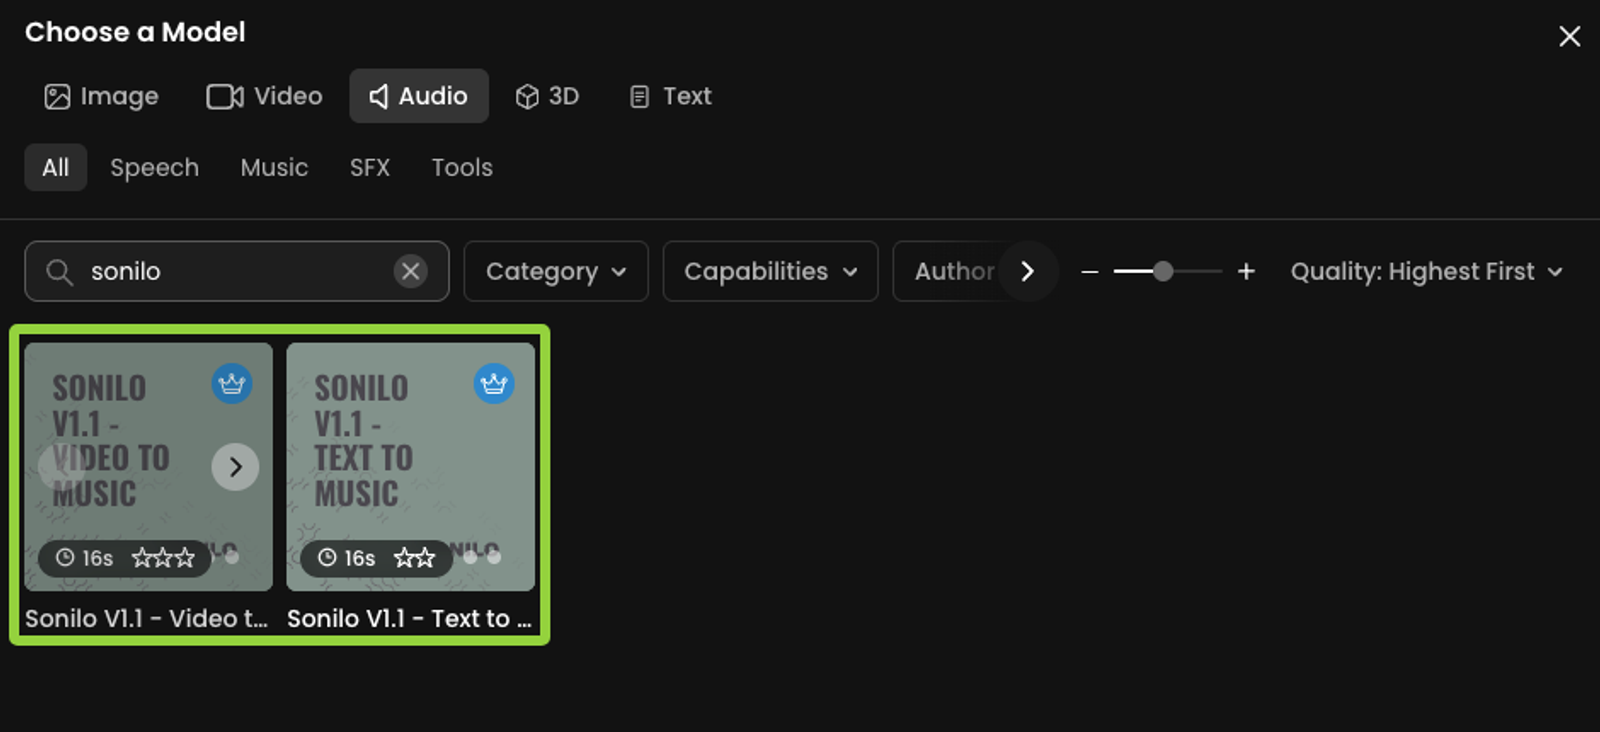Open the Text model tab

(x=670, y=96)
